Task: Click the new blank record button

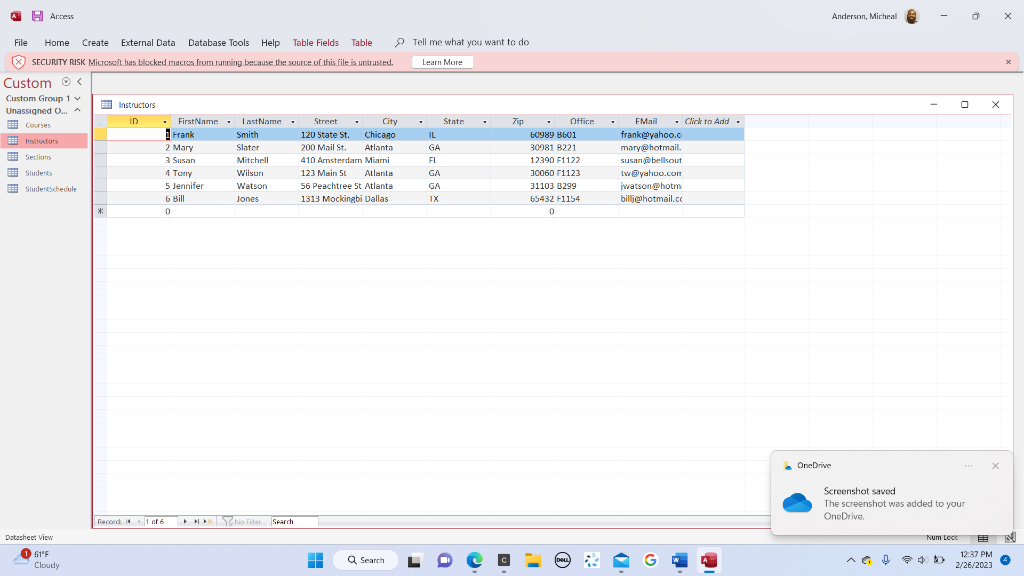Action: click(x=209, y=522)
